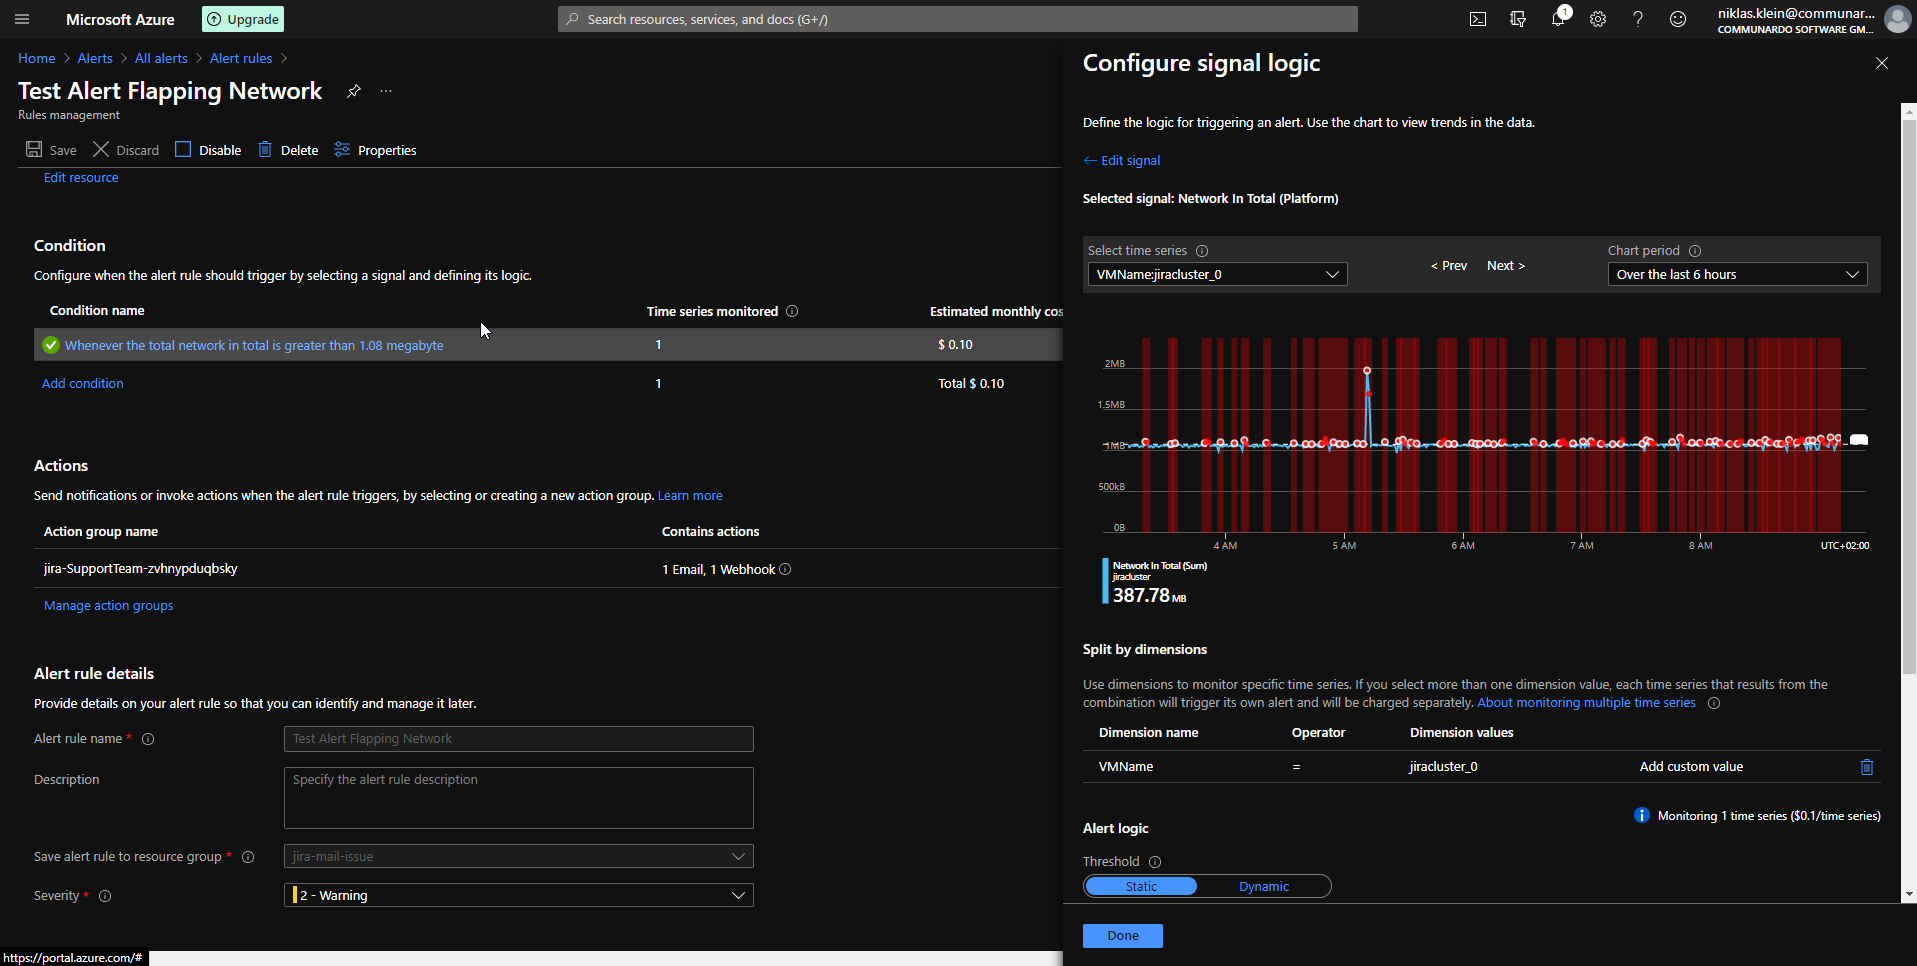Screen dimensions: 1917x966
Task: Focus the alert Description text field
Action: 518,798
